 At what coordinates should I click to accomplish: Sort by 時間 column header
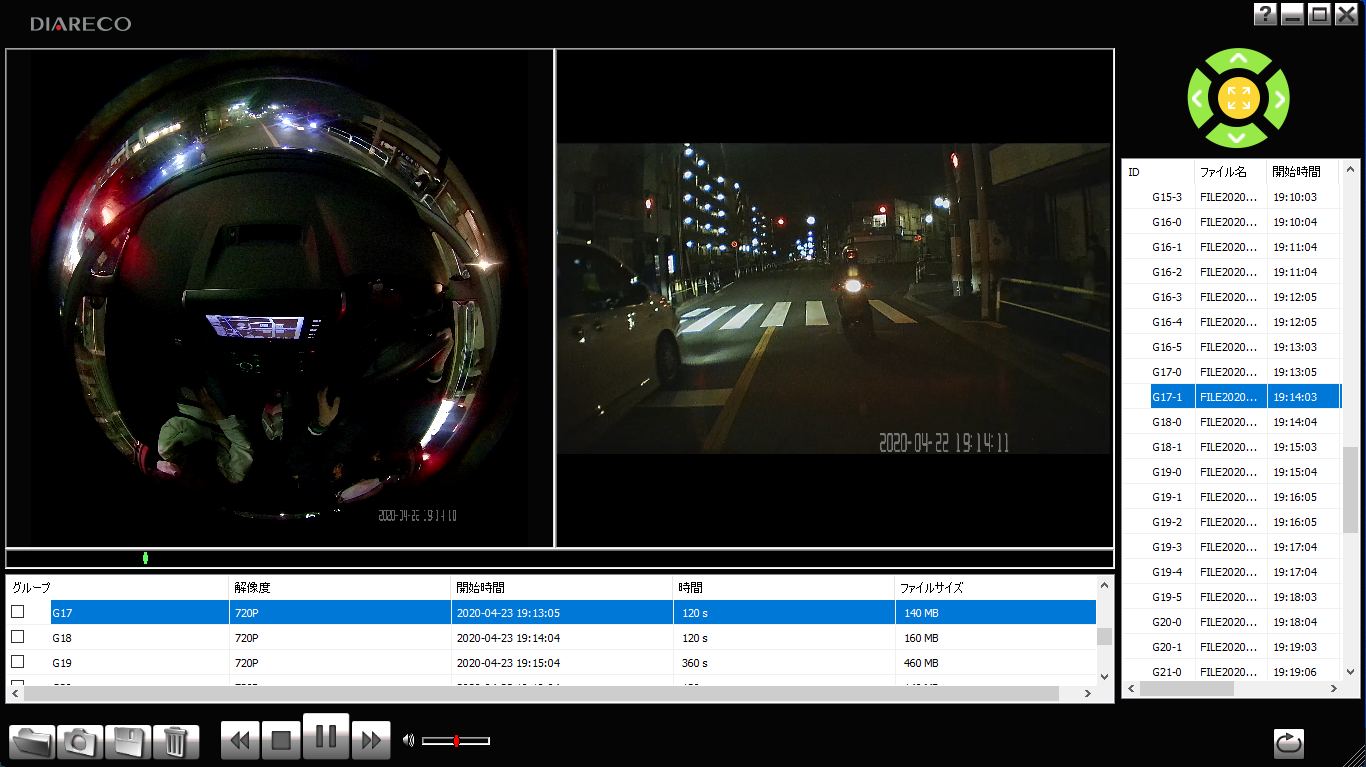click(x=784, y=588)
